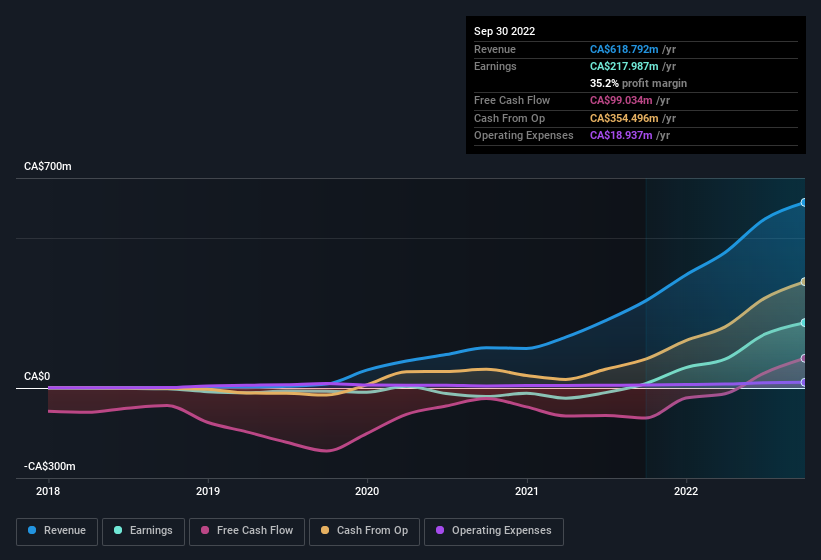This screenshot has width=821, height=560.
Task: Toggle Free Cash Flow legend button
Action: pos(247,531)
